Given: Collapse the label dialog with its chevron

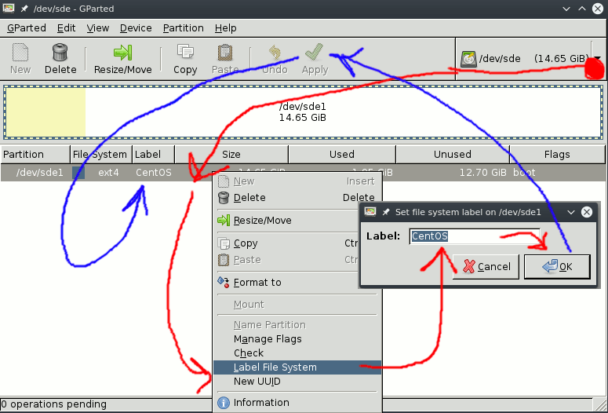Looking at the screenshot, I should (571, 212).
